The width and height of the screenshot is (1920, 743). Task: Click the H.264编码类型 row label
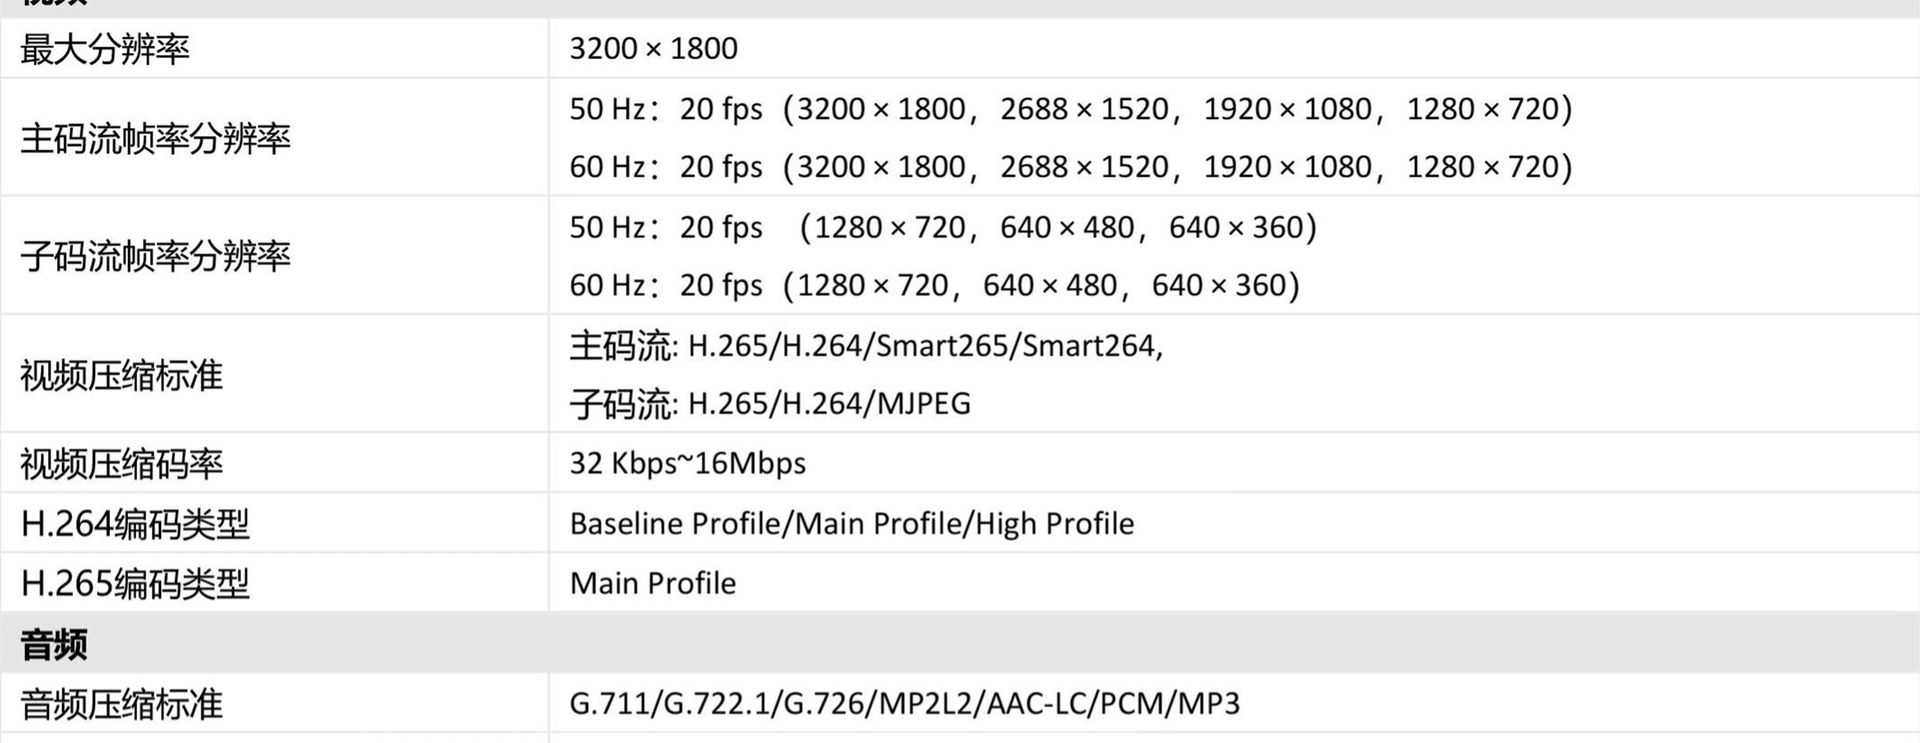point(135,524)
